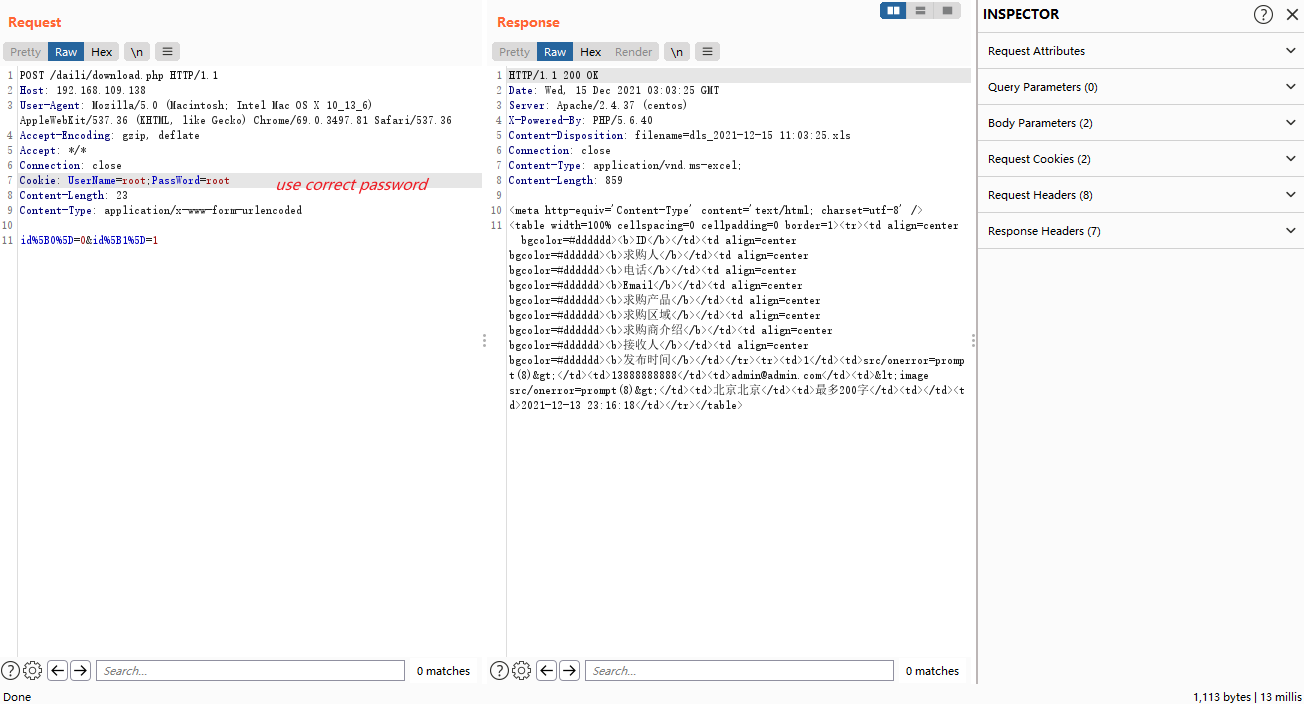The width and height of the screenshot is (1304, 704).
Task: Click the INSPECTOR panel title
Action: tap(1021, 14)
